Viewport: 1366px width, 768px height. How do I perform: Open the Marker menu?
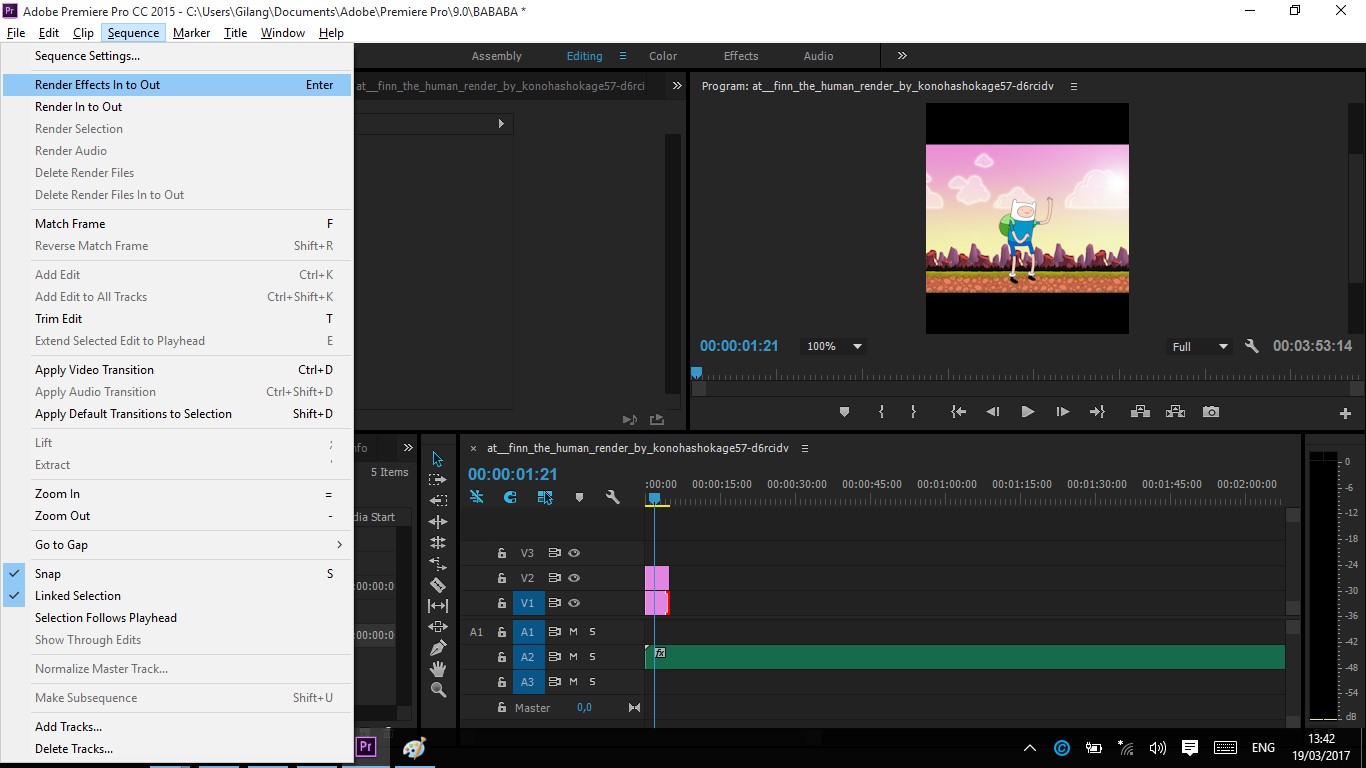191,33
